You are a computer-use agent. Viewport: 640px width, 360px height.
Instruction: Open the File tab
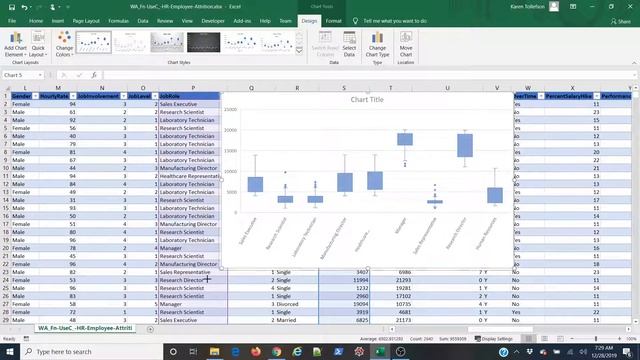(12, 21)
